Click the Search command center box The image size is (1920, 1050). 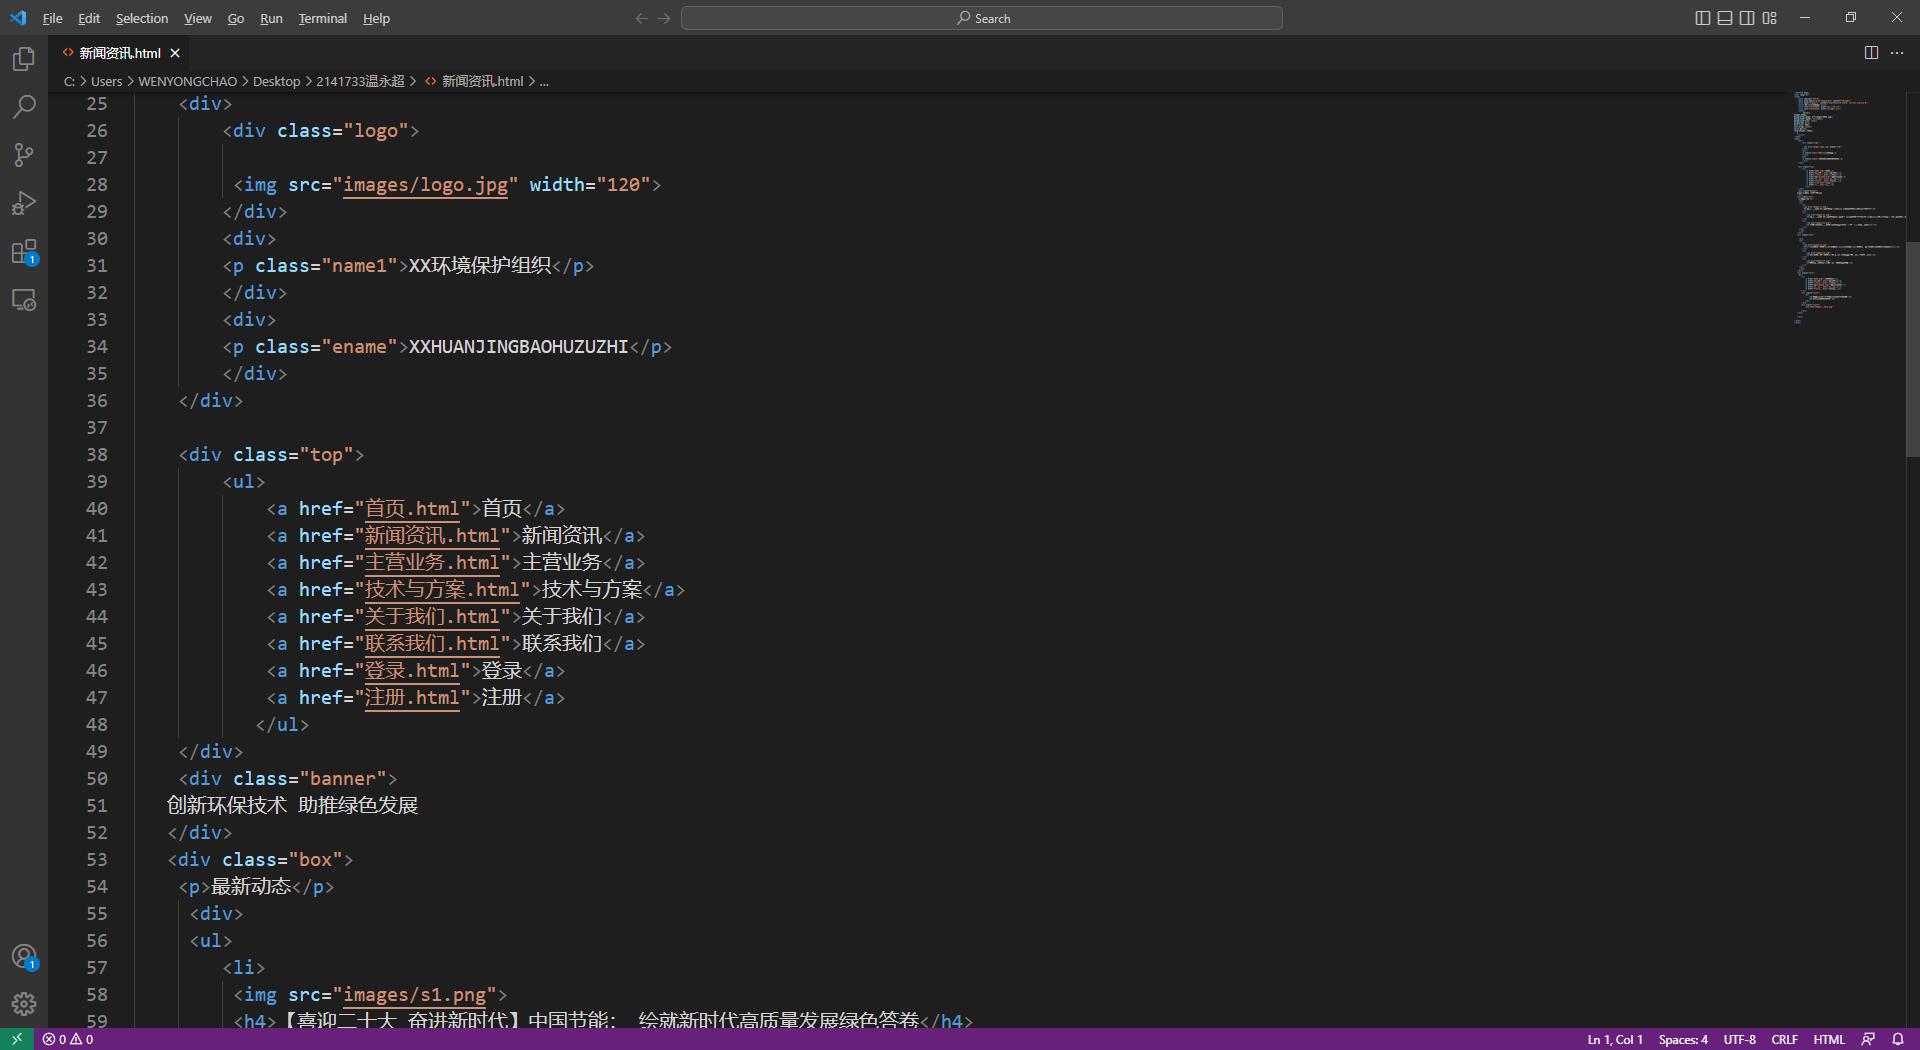pyautogui.click(x=982, y=18)
